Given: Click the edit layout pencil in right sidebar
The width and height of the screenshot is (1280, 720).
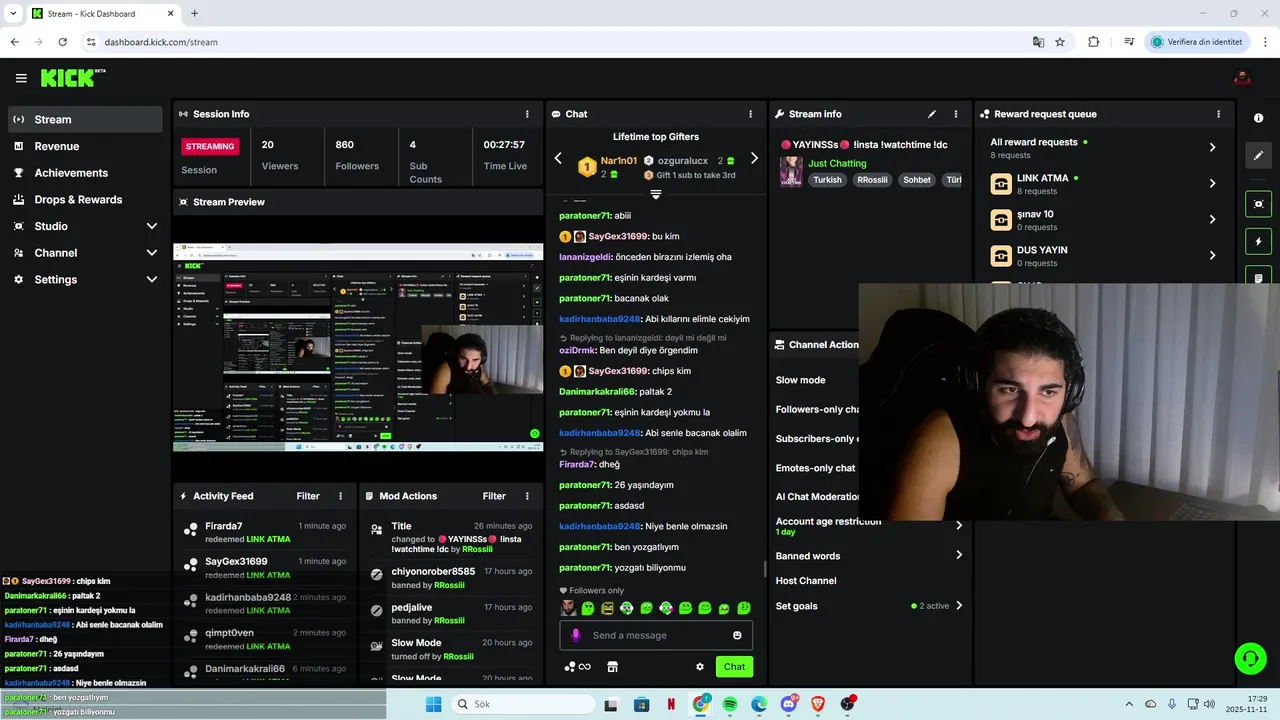Looking at the screenshot, I should pyautogui.click(x=1258, y=155).
